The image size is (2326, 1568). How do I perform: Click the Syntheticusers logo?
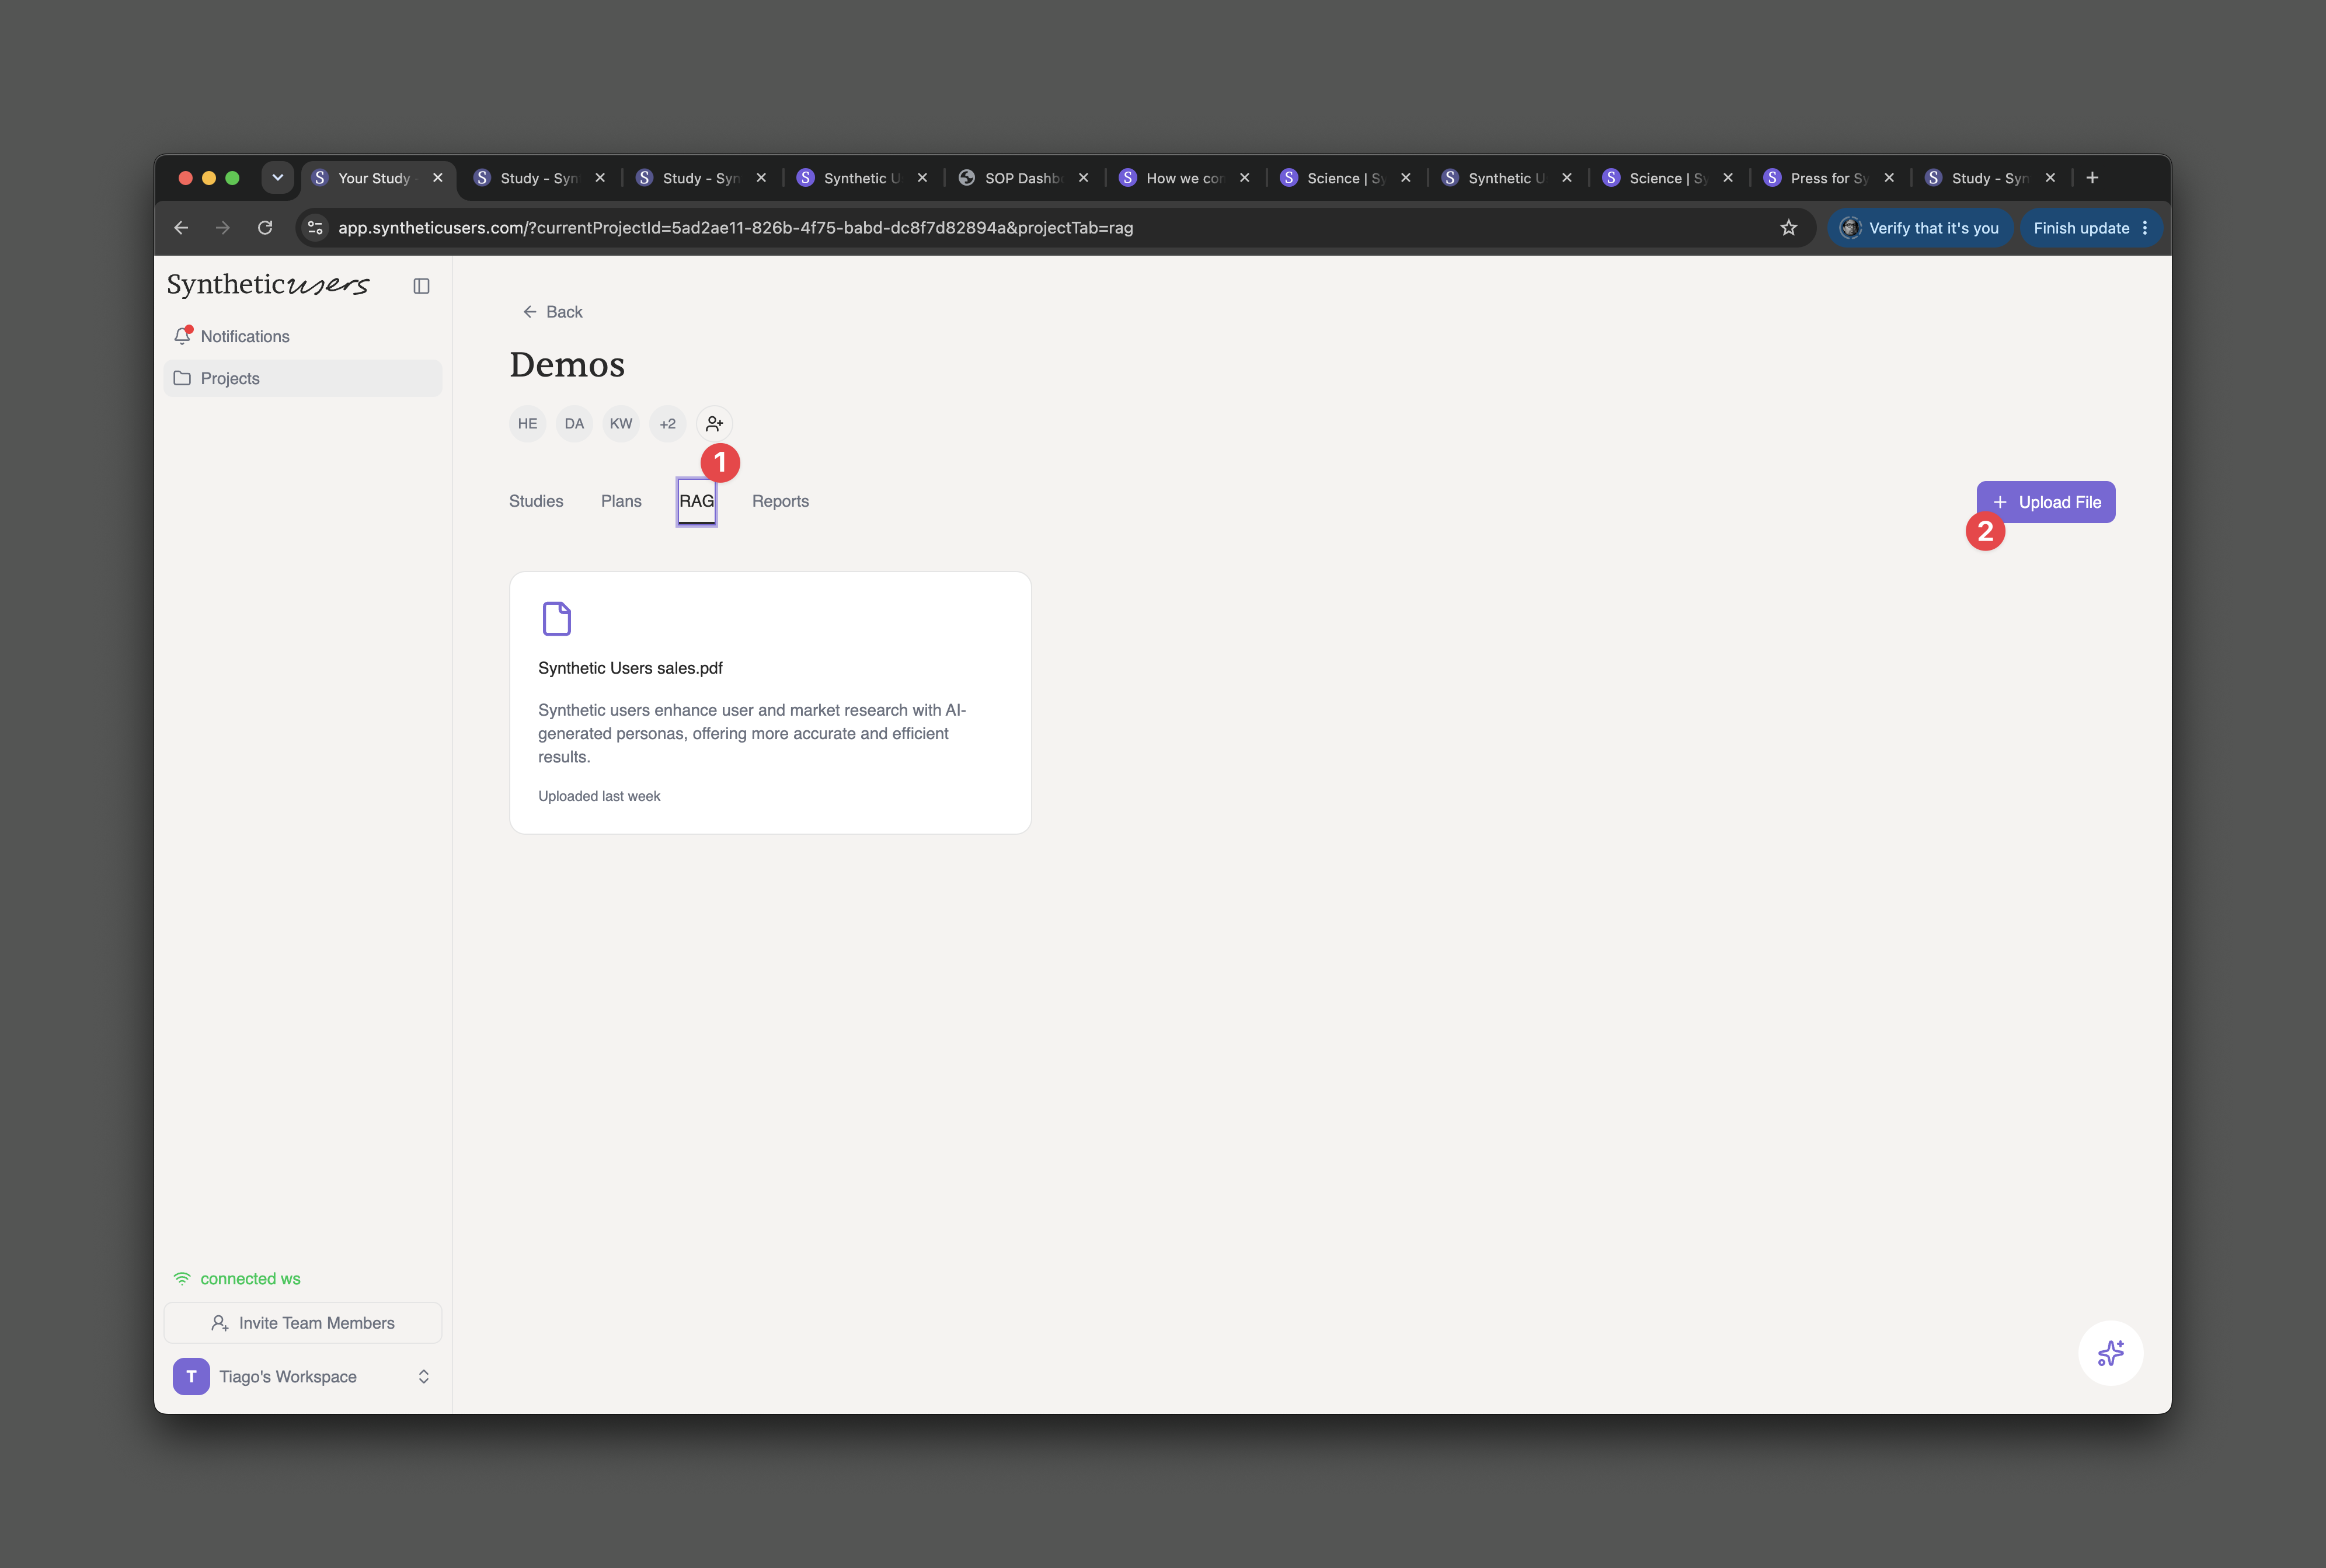click(x=268, y=285)
